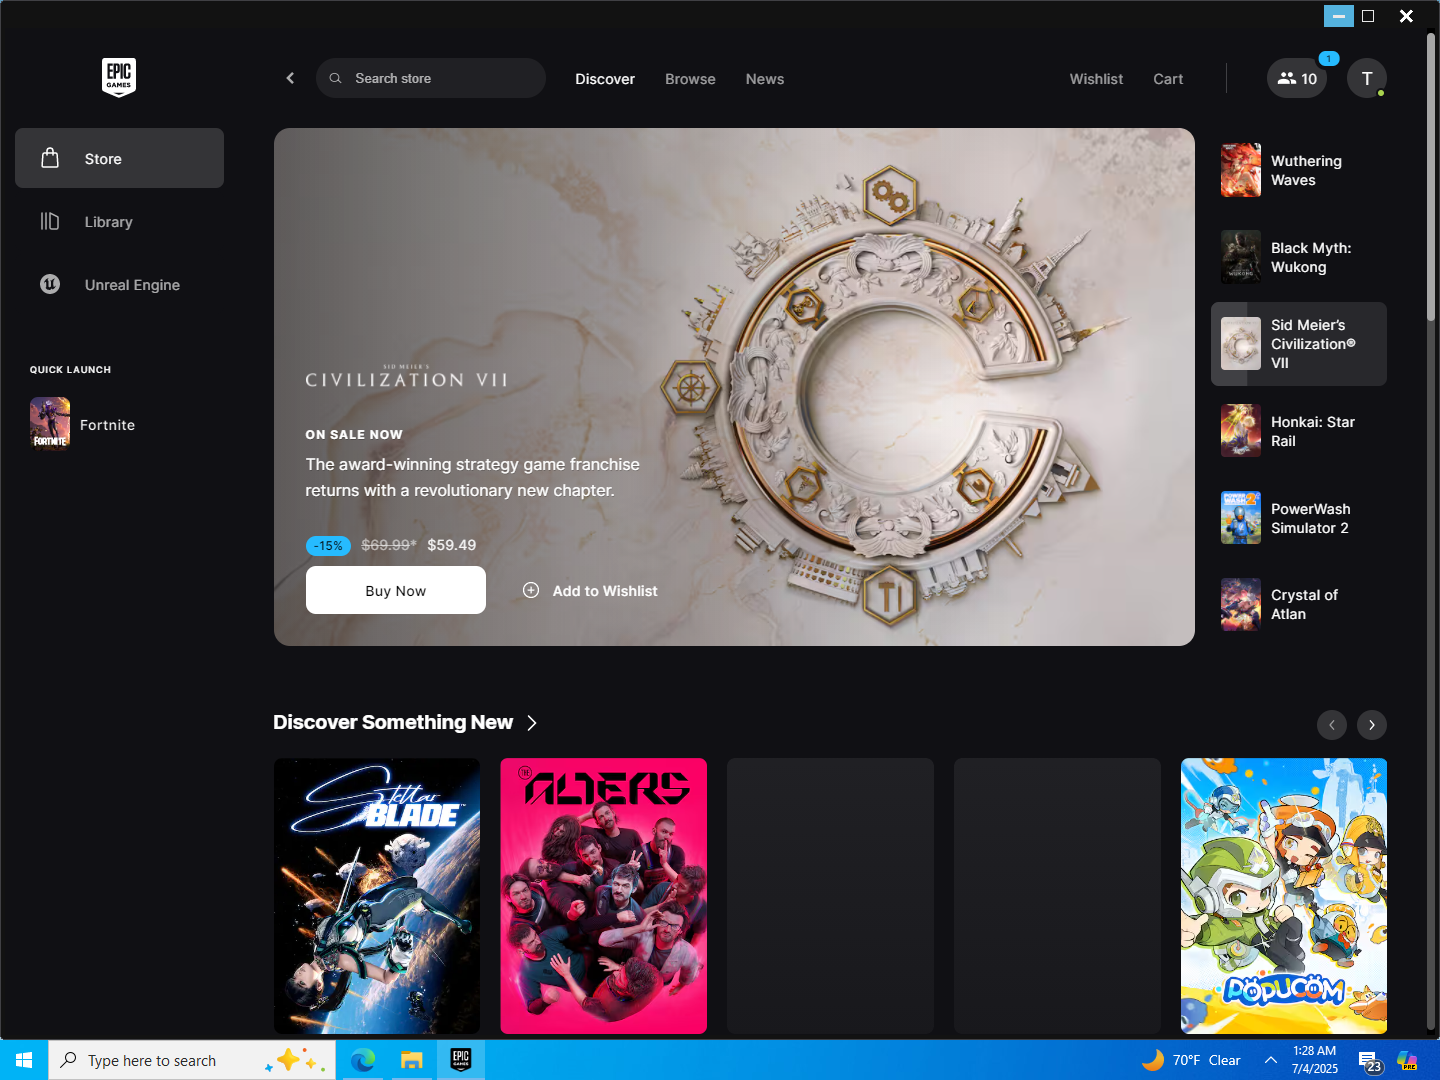Go back using the back arrow
1440x1080 pixels.
pyautogui.click(x=290, y=78)
